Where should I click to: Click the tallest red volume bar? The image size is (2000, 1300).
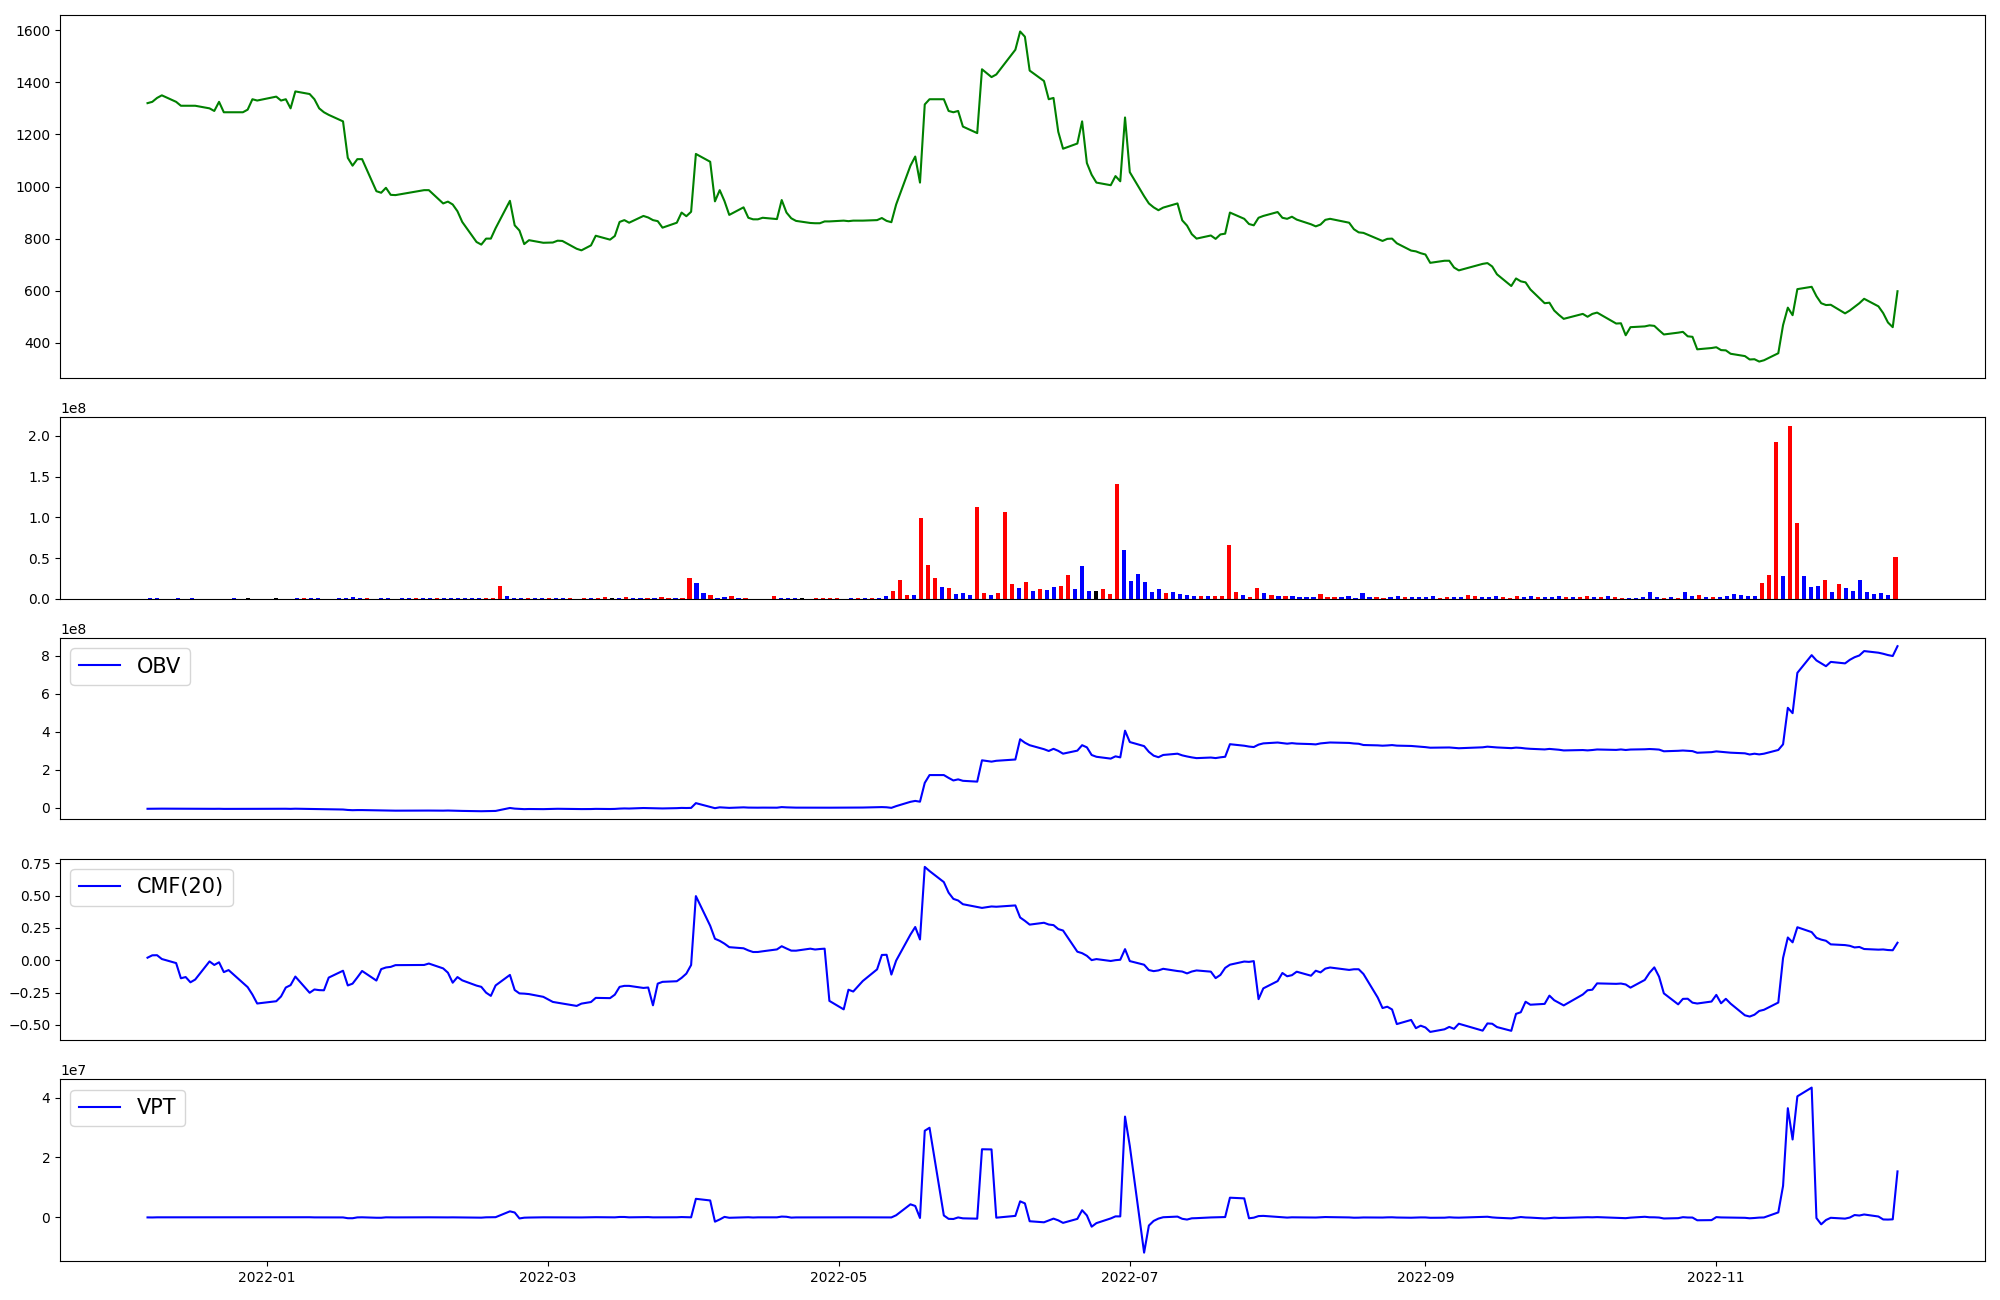(x=1790, y=510)
